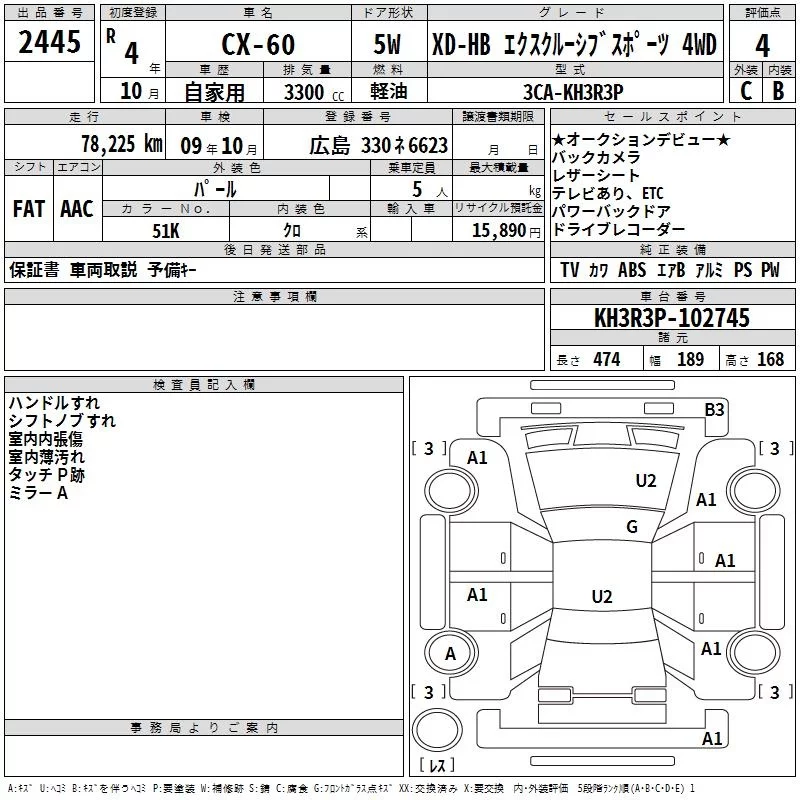The image size is (800, 800).
Task: Select the inspection date 09年10月
Action: [219, 146]
